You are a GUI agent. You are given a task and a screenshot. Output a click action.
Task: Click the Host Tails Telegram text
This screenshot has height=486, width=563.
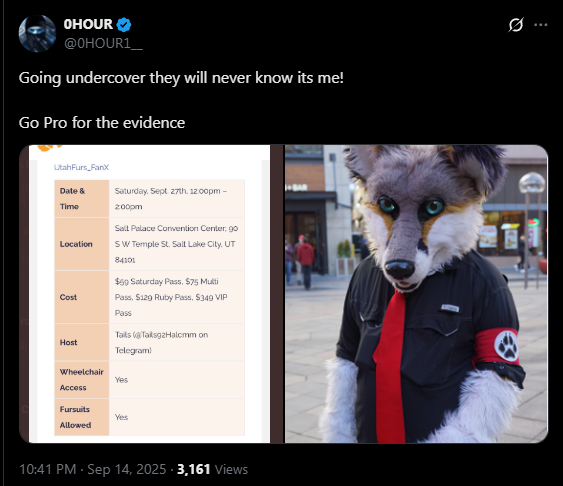(x=161, y=342)
